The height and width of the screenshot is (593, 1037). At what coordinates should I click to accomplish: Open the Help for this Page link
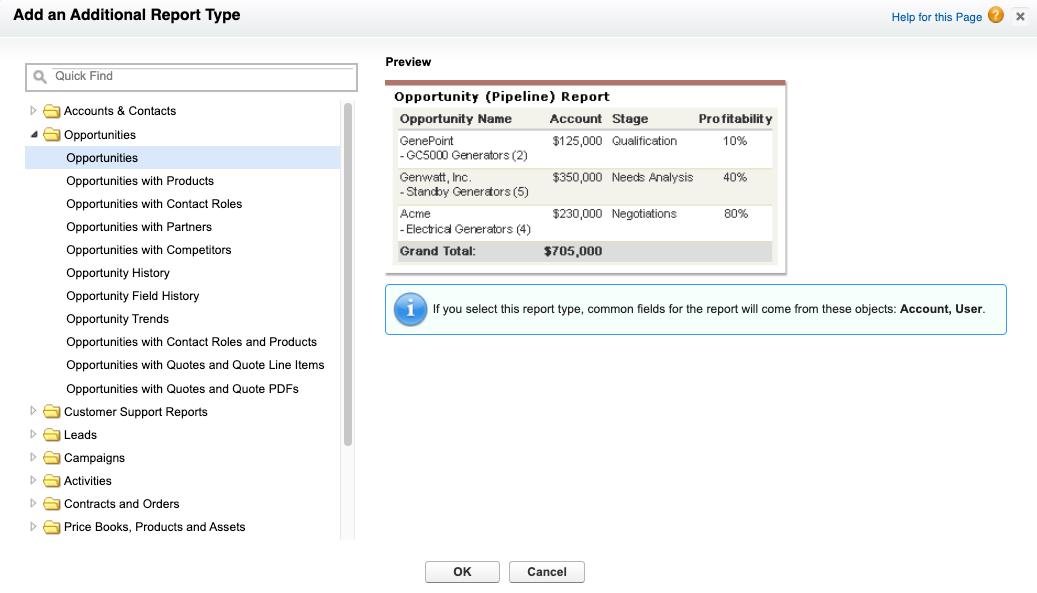click(936, 17)
